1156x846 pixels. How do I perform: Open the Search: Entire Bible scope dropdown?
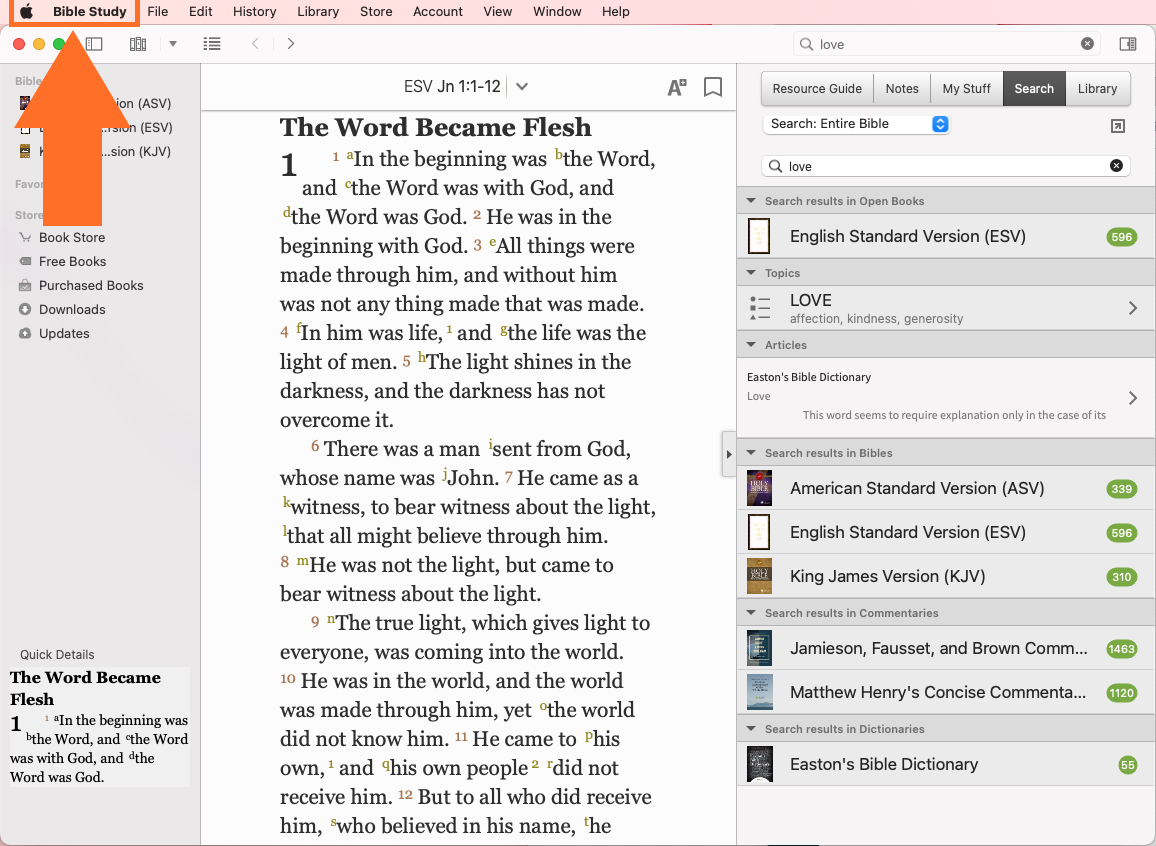pos(856,124)
